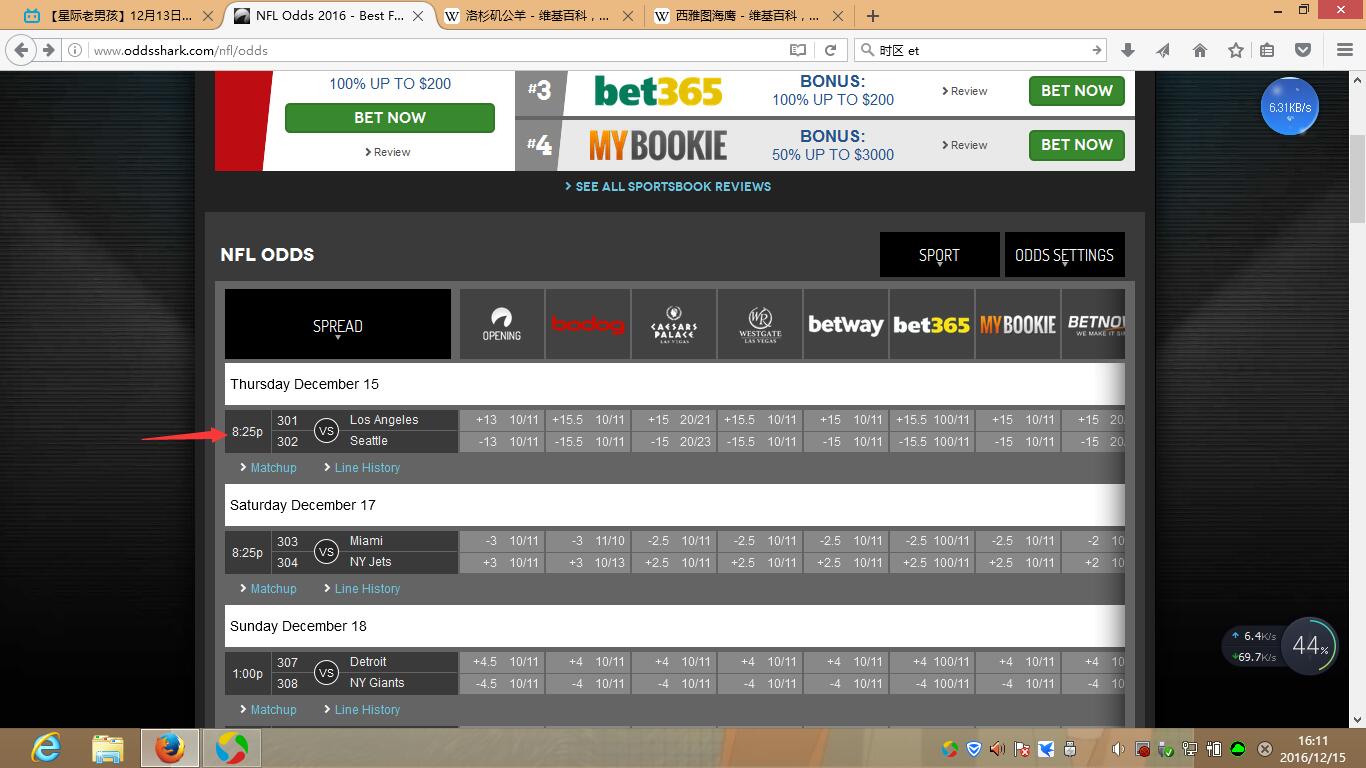Screen dimensions: 1366x768
Task: Click the blue network speed floating ball
Action: [x=1290, y=107]
